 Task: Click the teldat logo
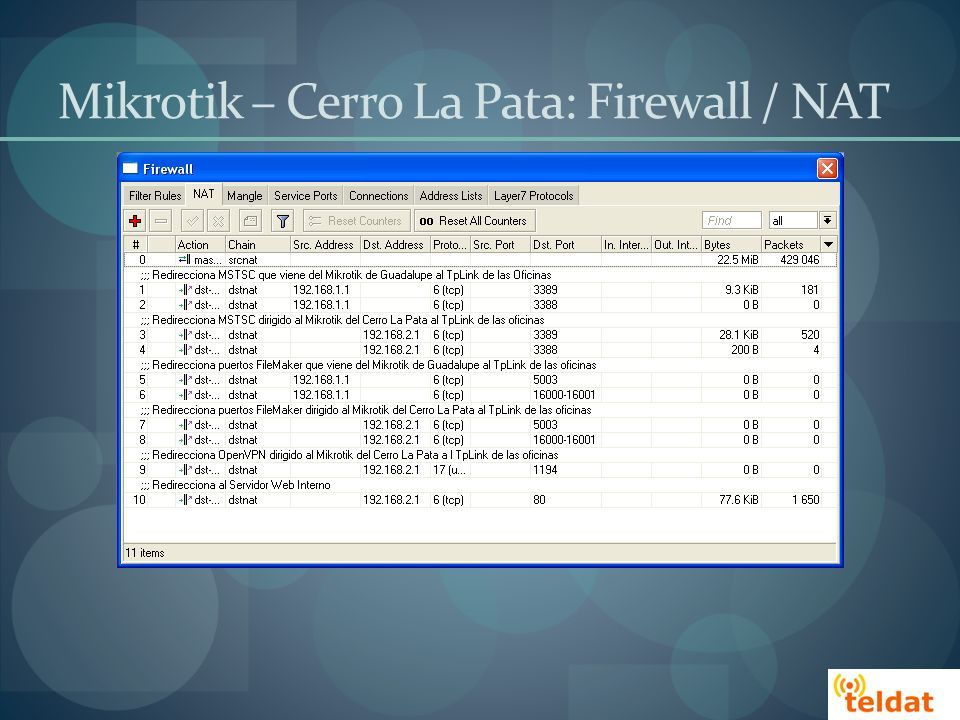point(883,694)
